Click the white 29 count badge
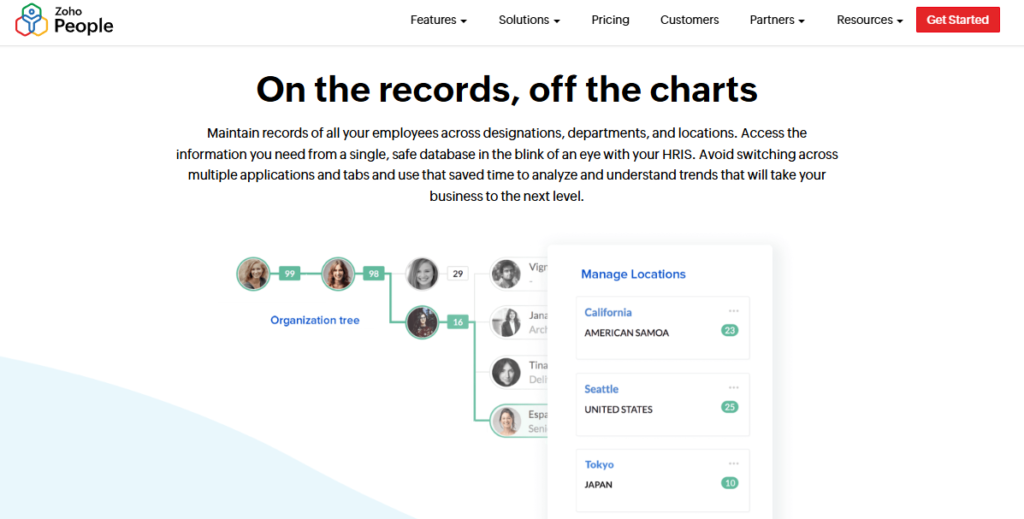The width and height of the screenshot is (1024, 519). pyautogui.click(x=458, y=274)
